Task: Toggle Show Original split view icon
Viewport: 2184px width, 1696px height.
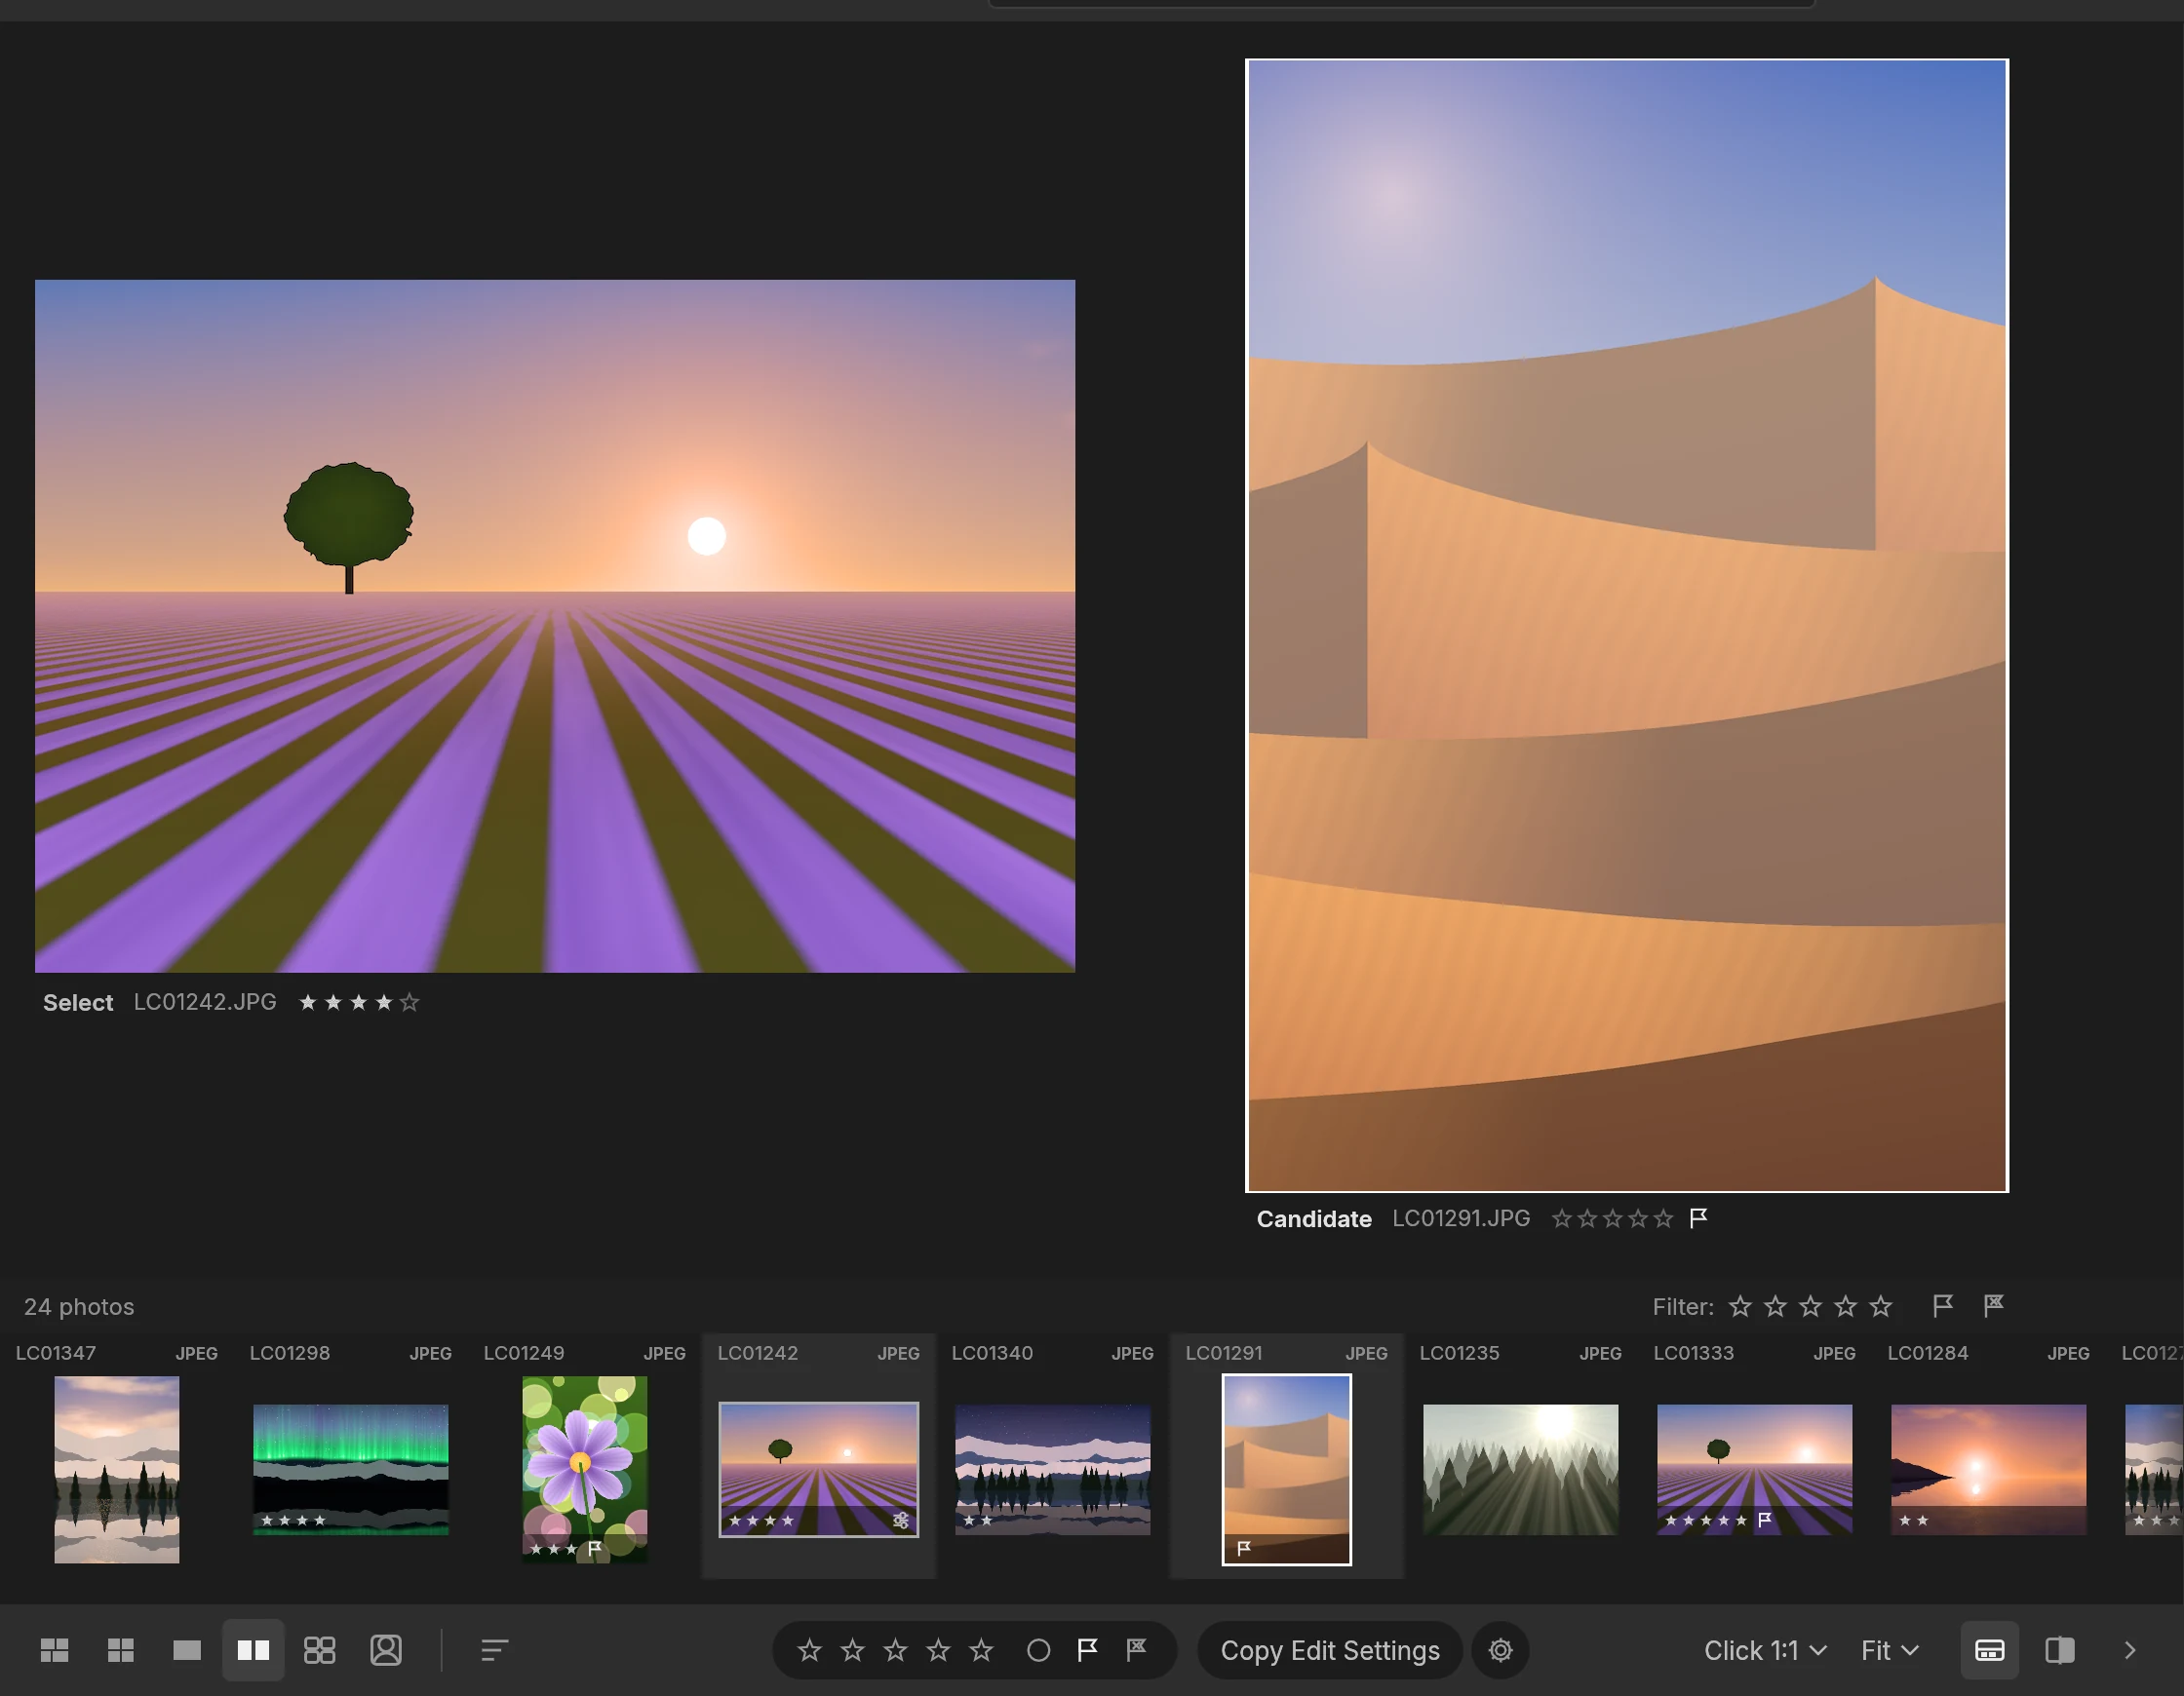Action: pos(2059,1650)
